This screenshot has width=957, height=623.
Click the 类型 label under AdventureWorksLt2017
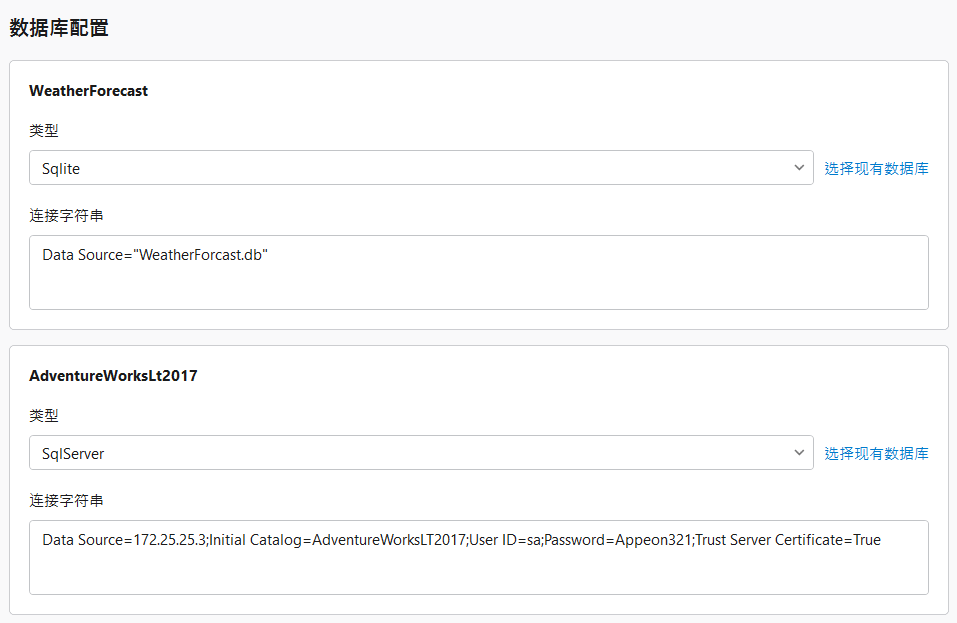pos(44,416)
